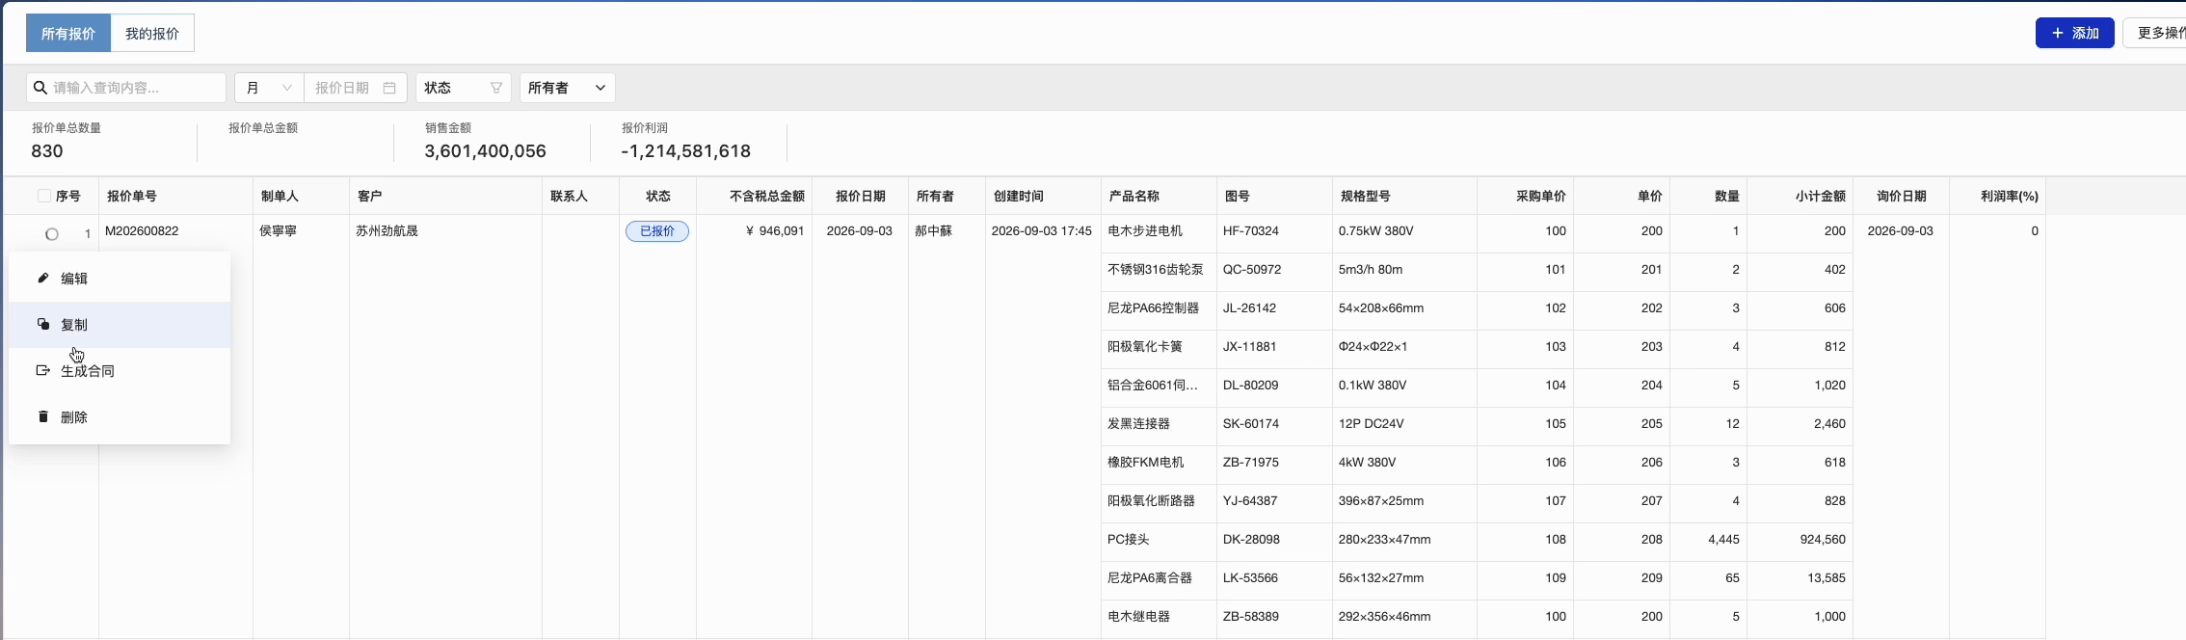Image resolution: width=2186 pixels, height=640 pixels.
Task: Choose 编辑 from the context menu
Action: (x=120, y=278)
